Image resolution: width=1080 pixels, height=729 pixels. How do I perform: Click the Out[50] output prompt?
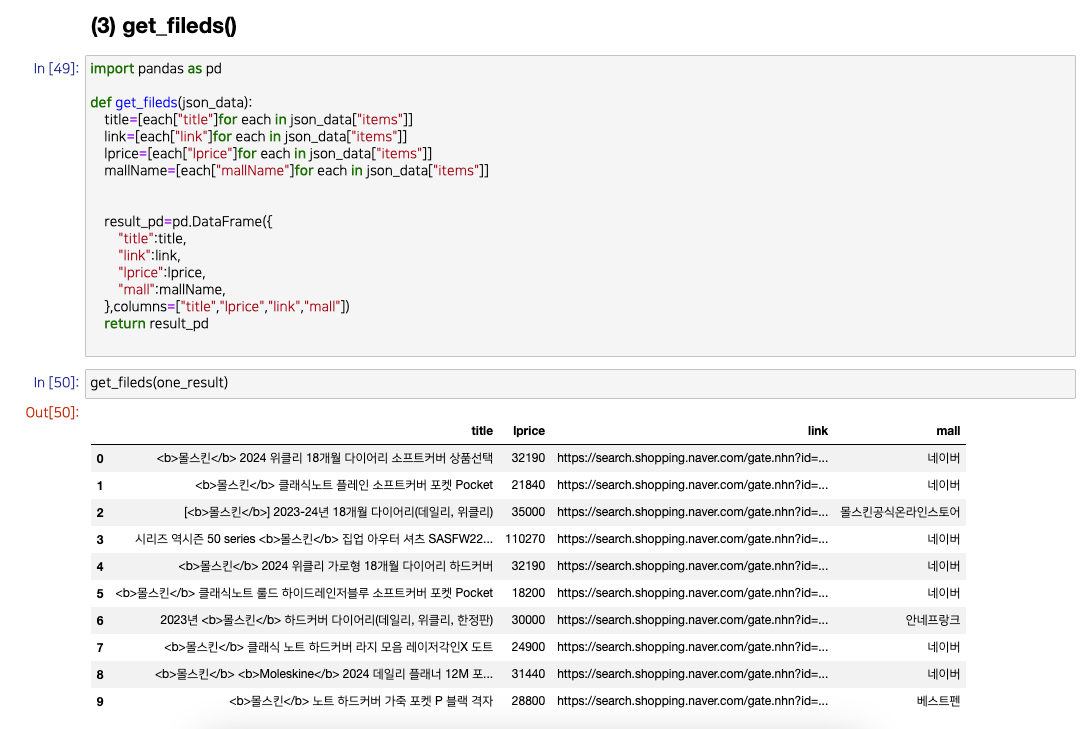(x=52, y=412)
